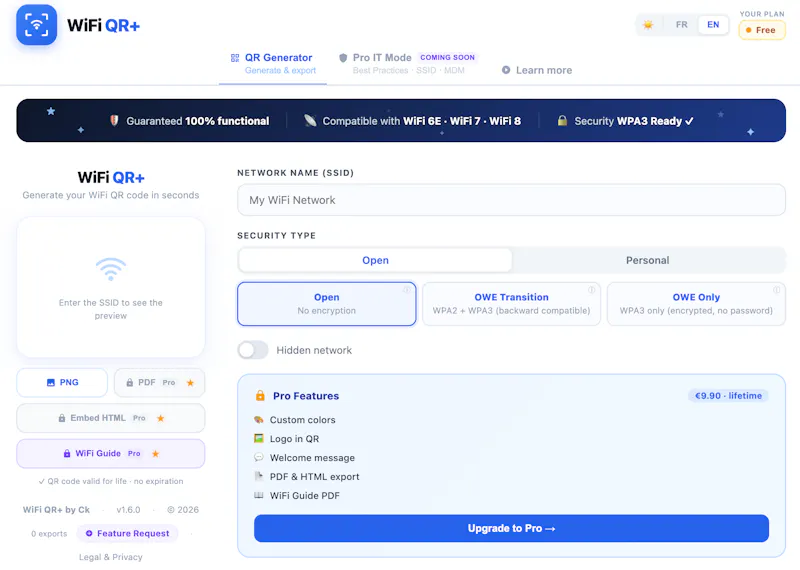The width and height of the screenshot is (800, 570).
Task: Click the locked PDF Pro export button
Action: [x=159, y=382]
